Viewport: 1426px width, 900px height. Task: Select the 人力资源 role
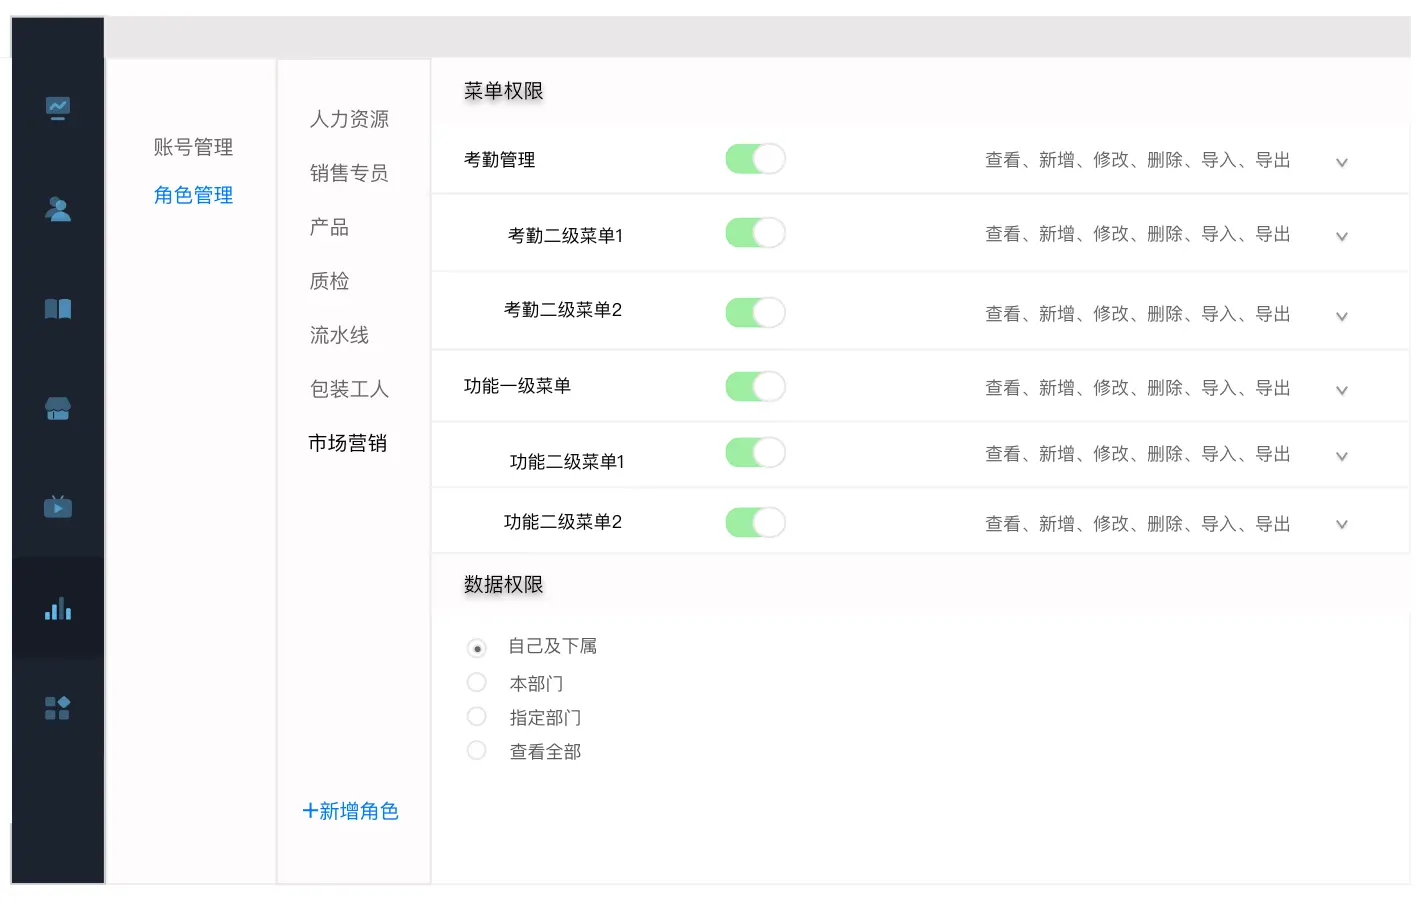[x=349, y=119]
